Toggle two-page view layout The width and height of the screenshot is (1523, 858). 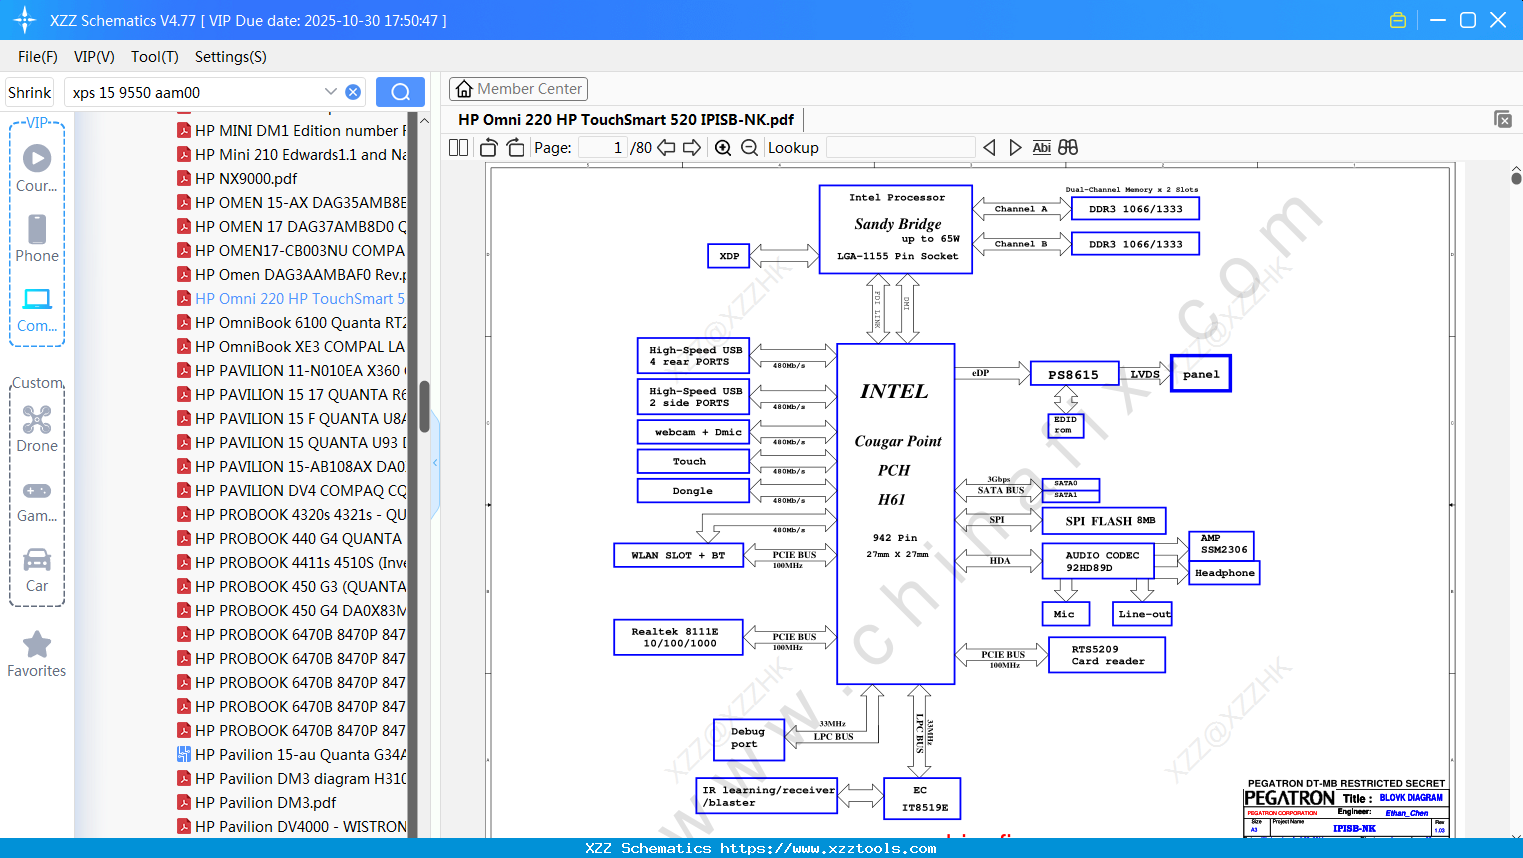[459, 148]
